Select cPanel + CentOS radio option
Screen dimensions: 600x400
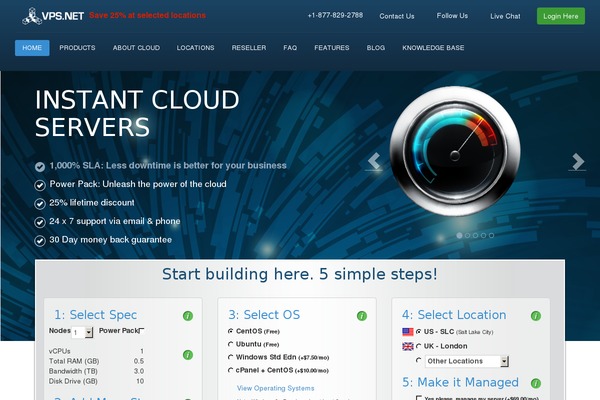click(230, 370)
